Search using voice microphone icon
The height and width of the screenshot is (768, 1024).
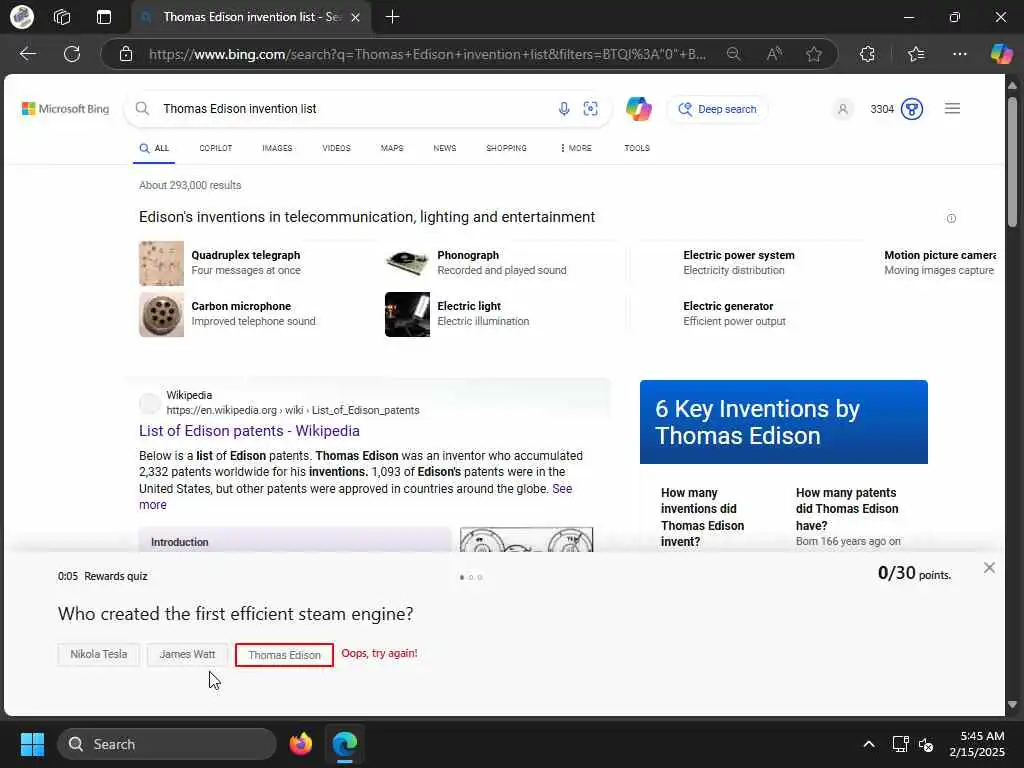click(564, 109)
